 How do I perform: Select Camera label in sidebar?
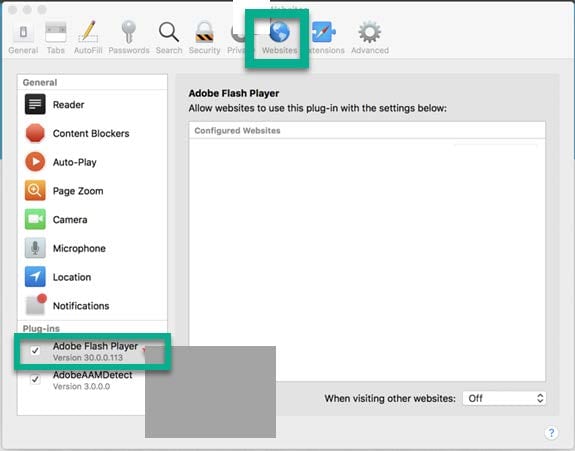(x=70, y=220)
